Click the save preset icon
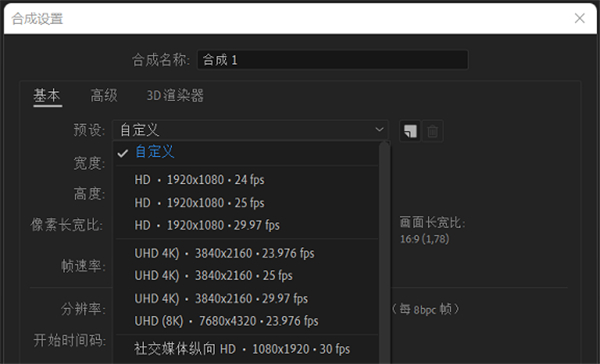The width and height of the screenshot is (600, 364). (410, 131)
